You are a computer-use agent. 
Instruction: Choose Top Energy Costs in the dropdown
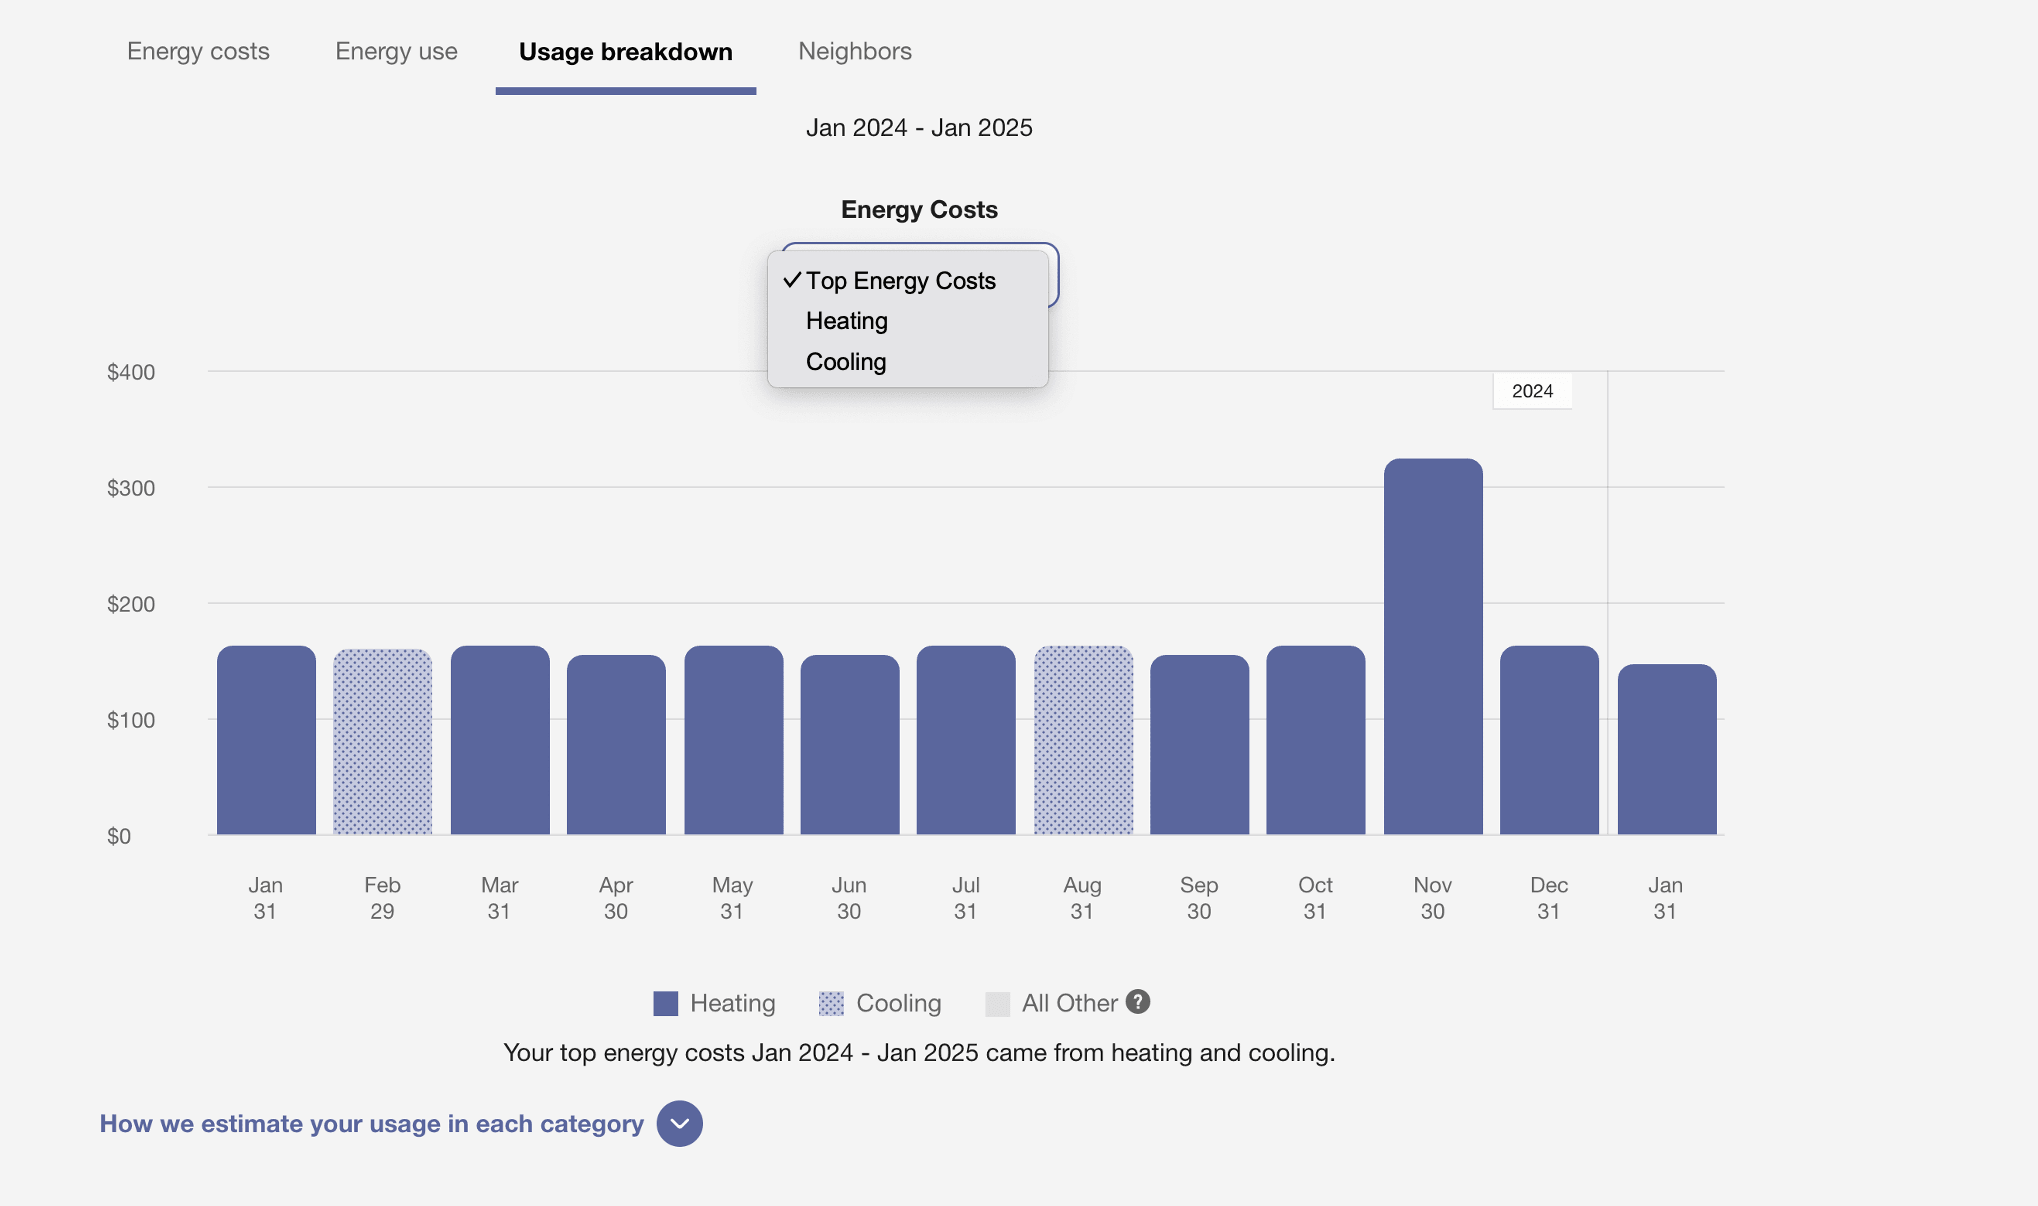(x=900, y=281)
